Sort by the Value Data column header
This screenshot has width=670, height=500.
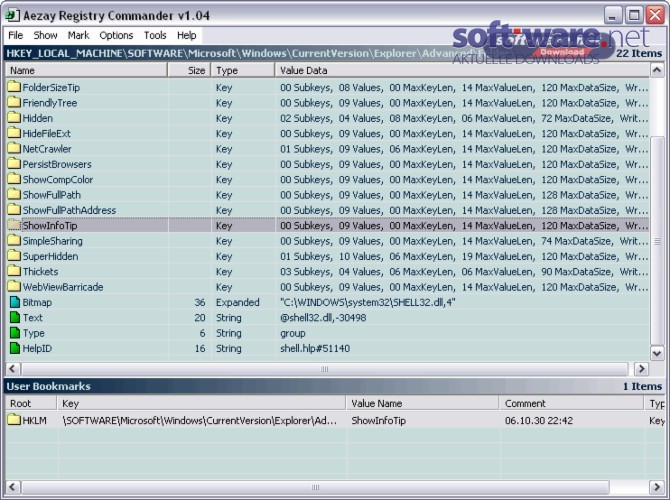point(462,71)
